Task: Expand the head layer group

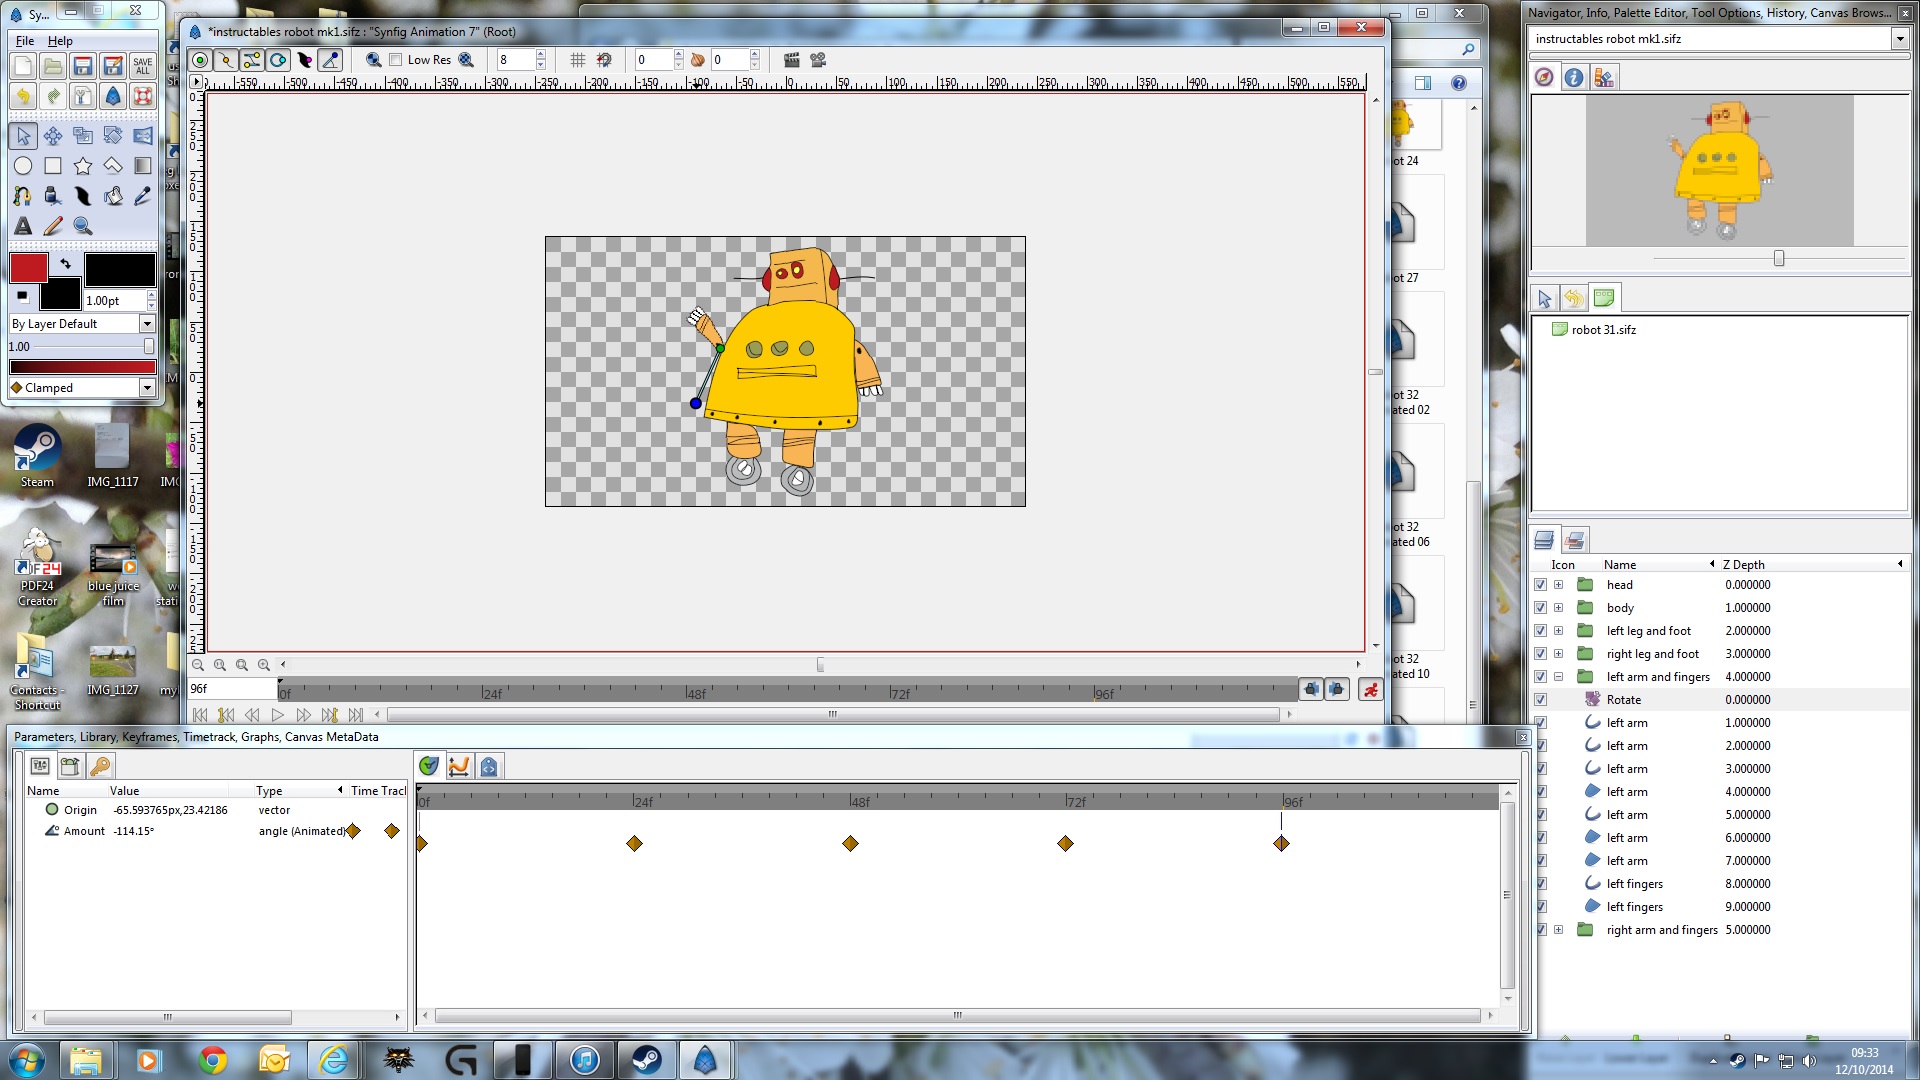Action: (1558, 585)
